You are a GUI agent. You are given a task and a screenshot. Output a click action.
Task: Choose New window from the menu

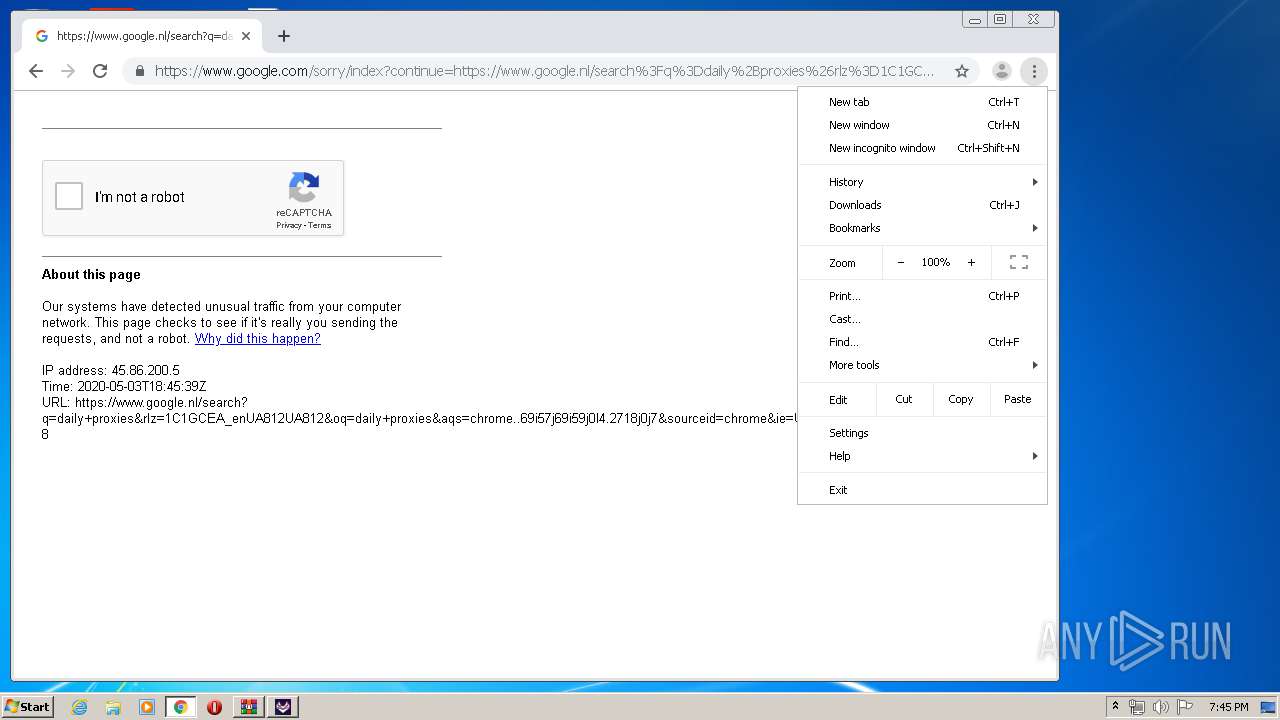point(922,125)
